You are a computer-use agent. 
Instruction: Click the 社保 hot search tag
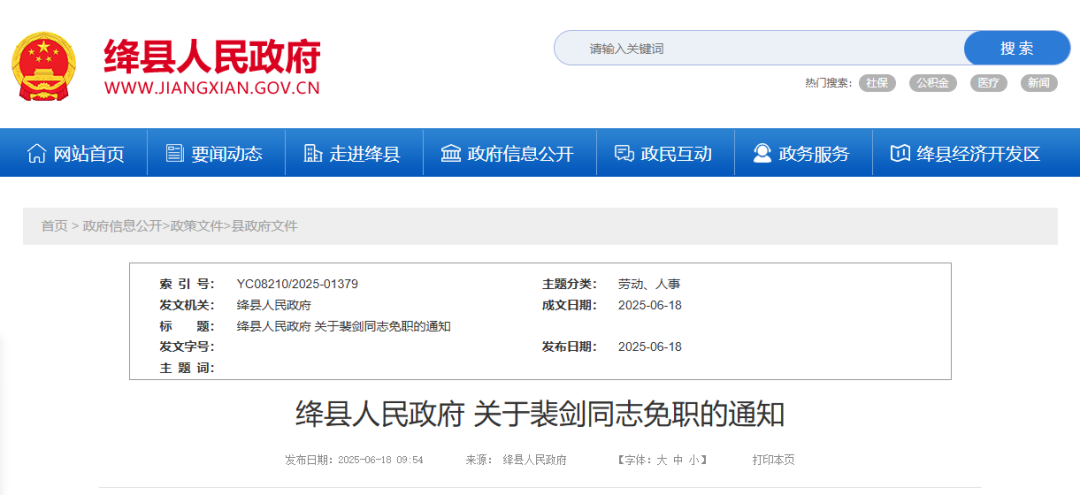click(877, 83)
